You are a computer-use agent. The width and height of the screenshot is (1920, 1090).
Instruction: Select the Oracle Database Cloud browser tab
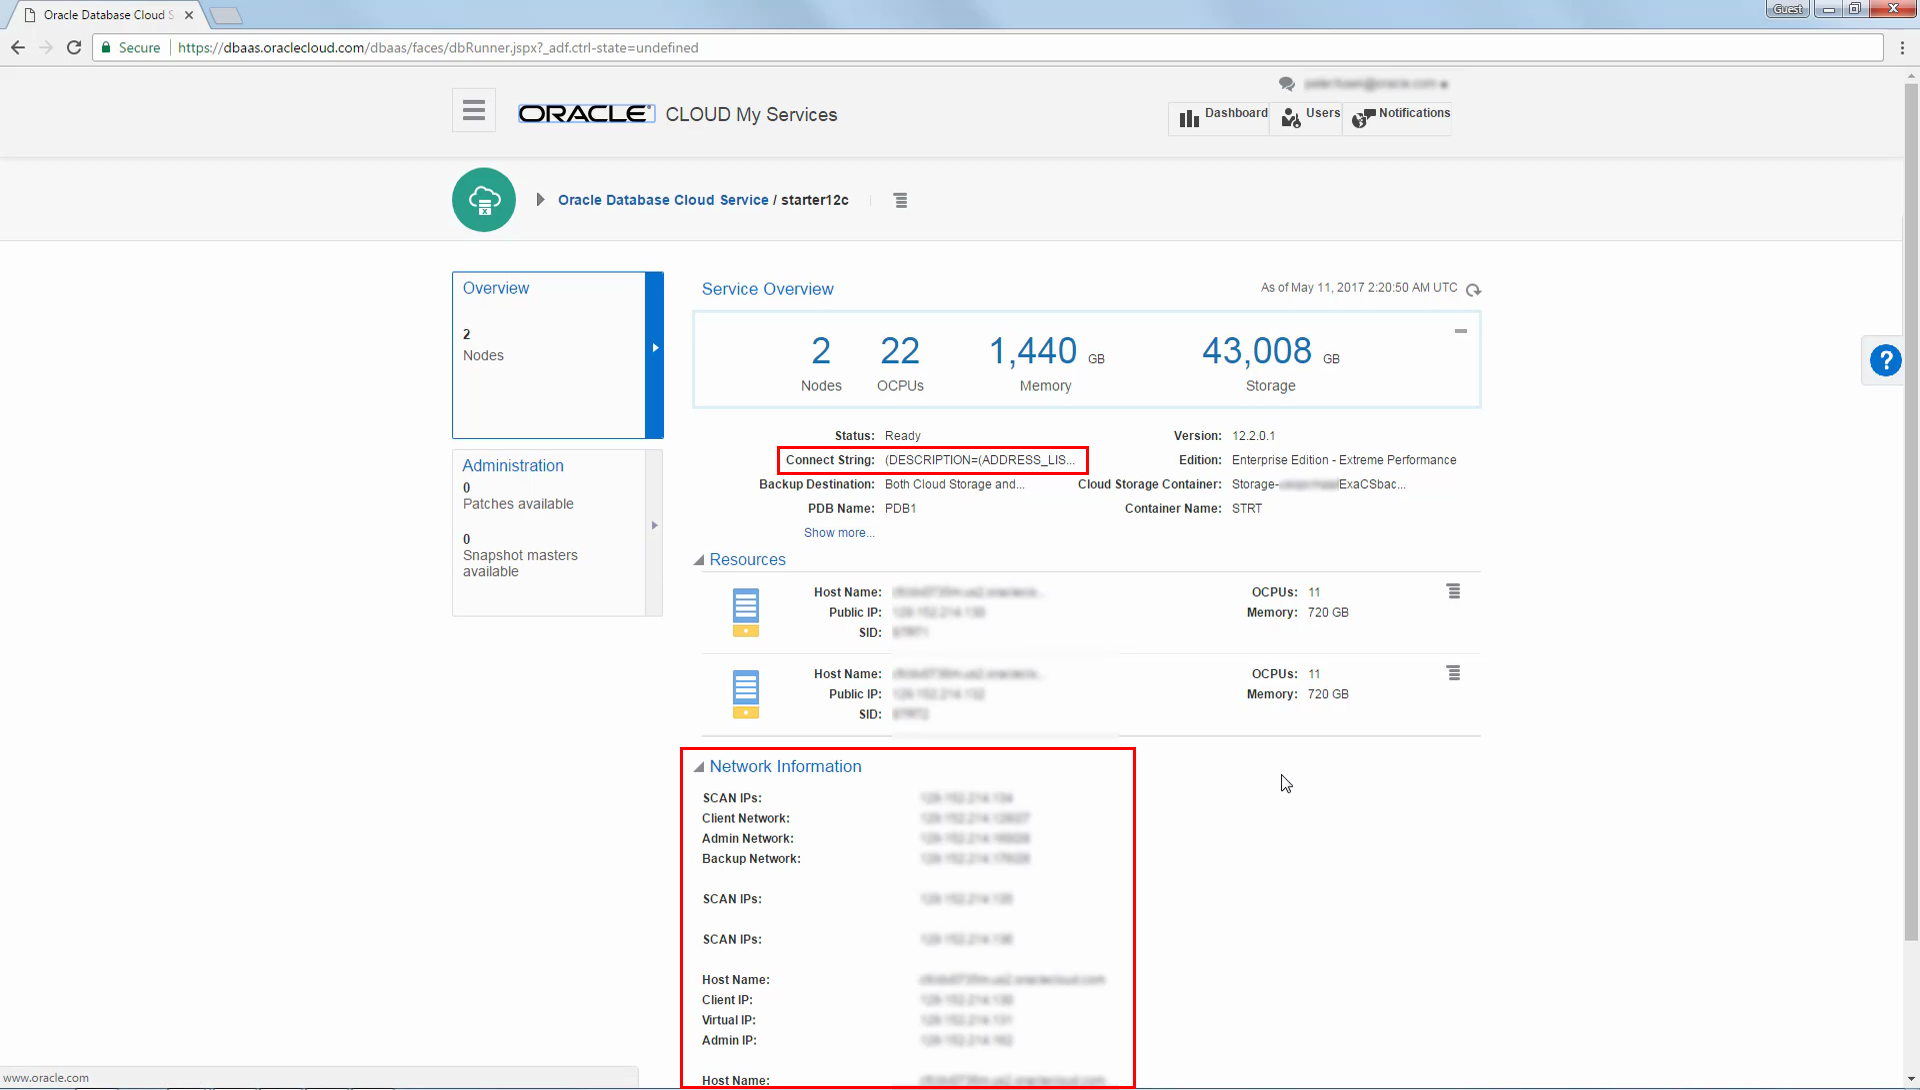[x=104, y=15]
